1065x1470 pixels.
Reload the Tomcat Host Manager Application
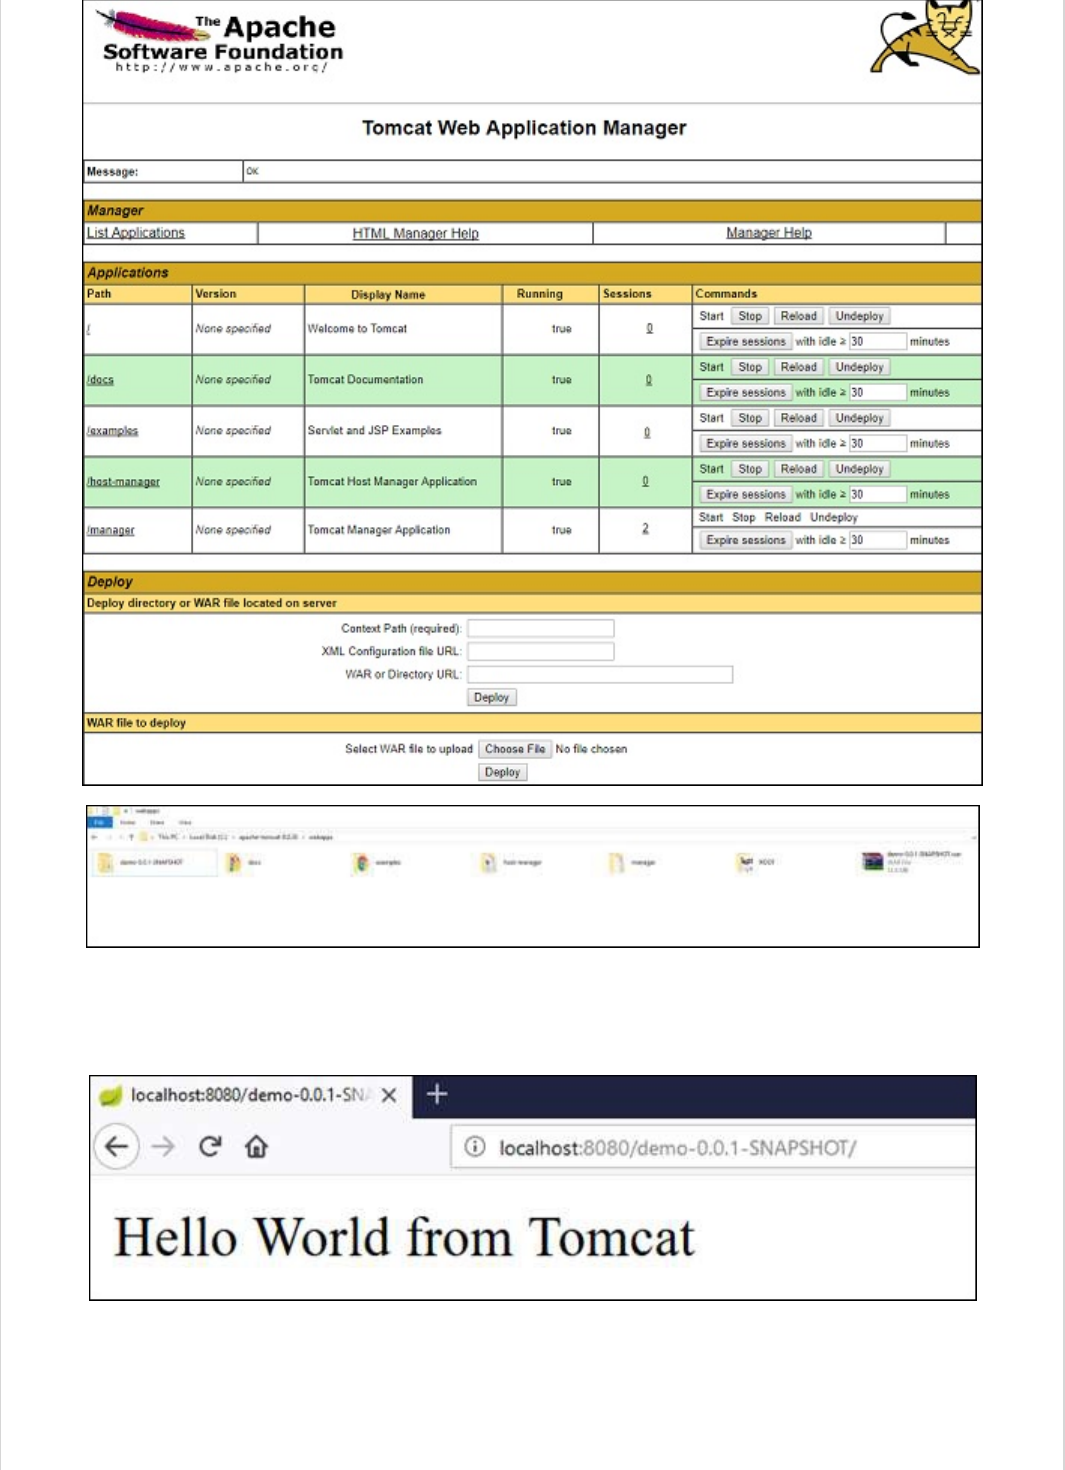pos(798,469)
